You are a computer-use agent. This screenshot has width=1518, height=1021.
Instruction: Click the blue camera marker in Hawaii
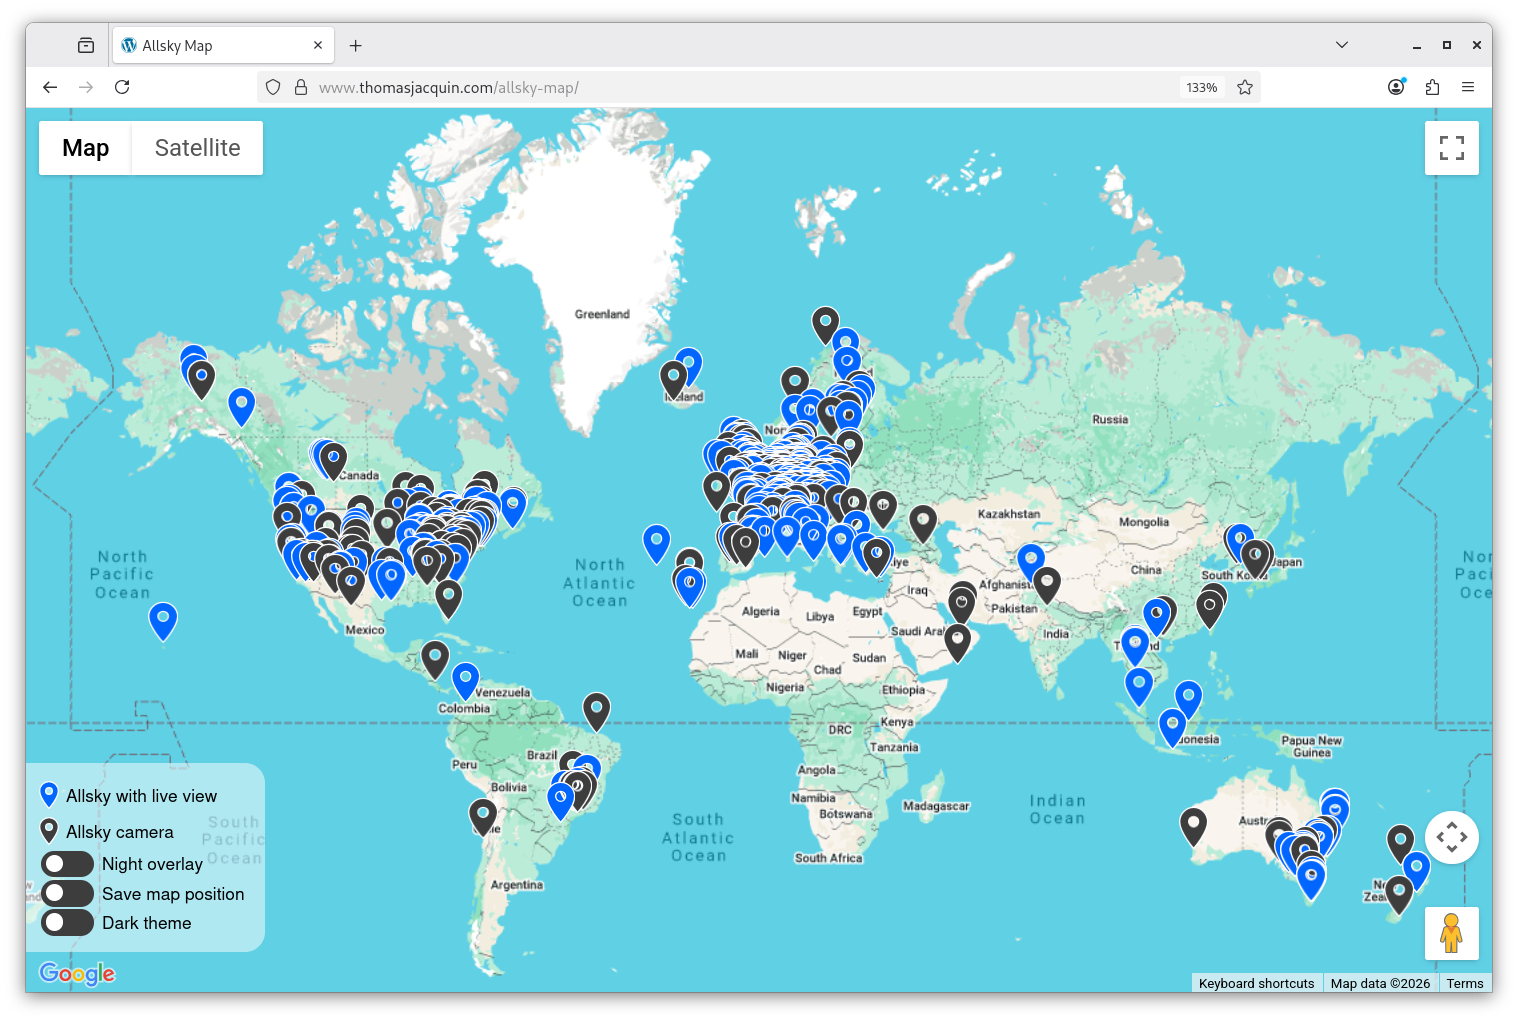pyautogui.click(x=163, y=619)
